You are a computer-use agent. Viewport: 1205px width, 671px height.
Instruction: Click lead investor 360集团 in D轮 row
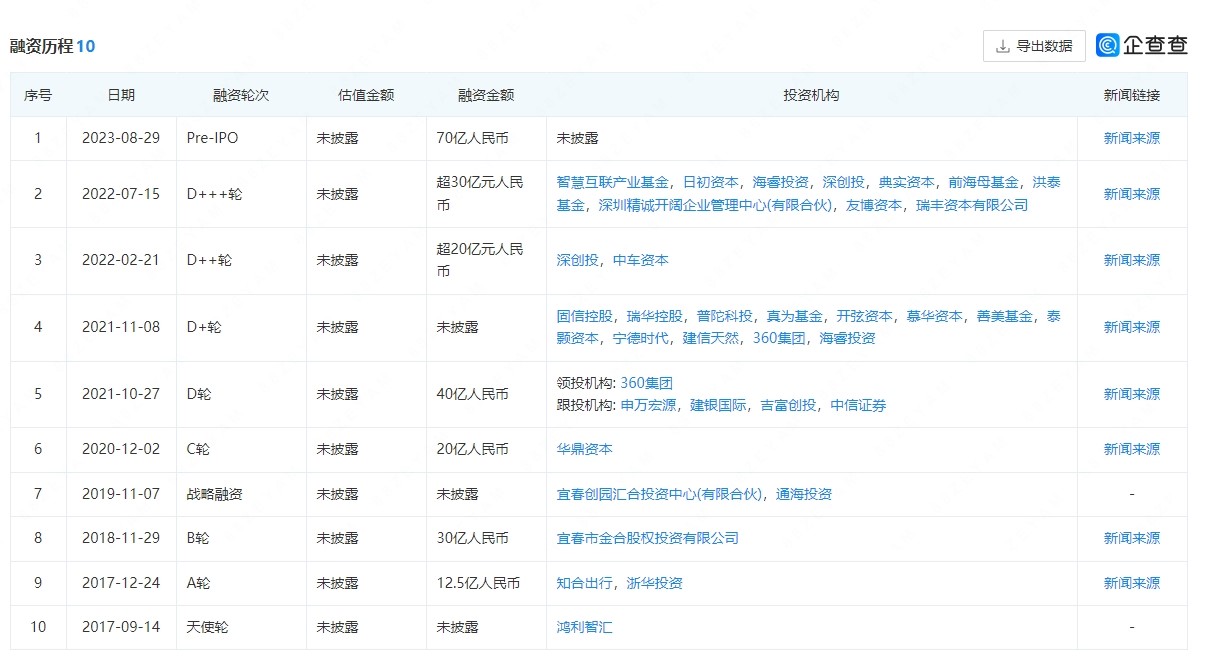646,383
